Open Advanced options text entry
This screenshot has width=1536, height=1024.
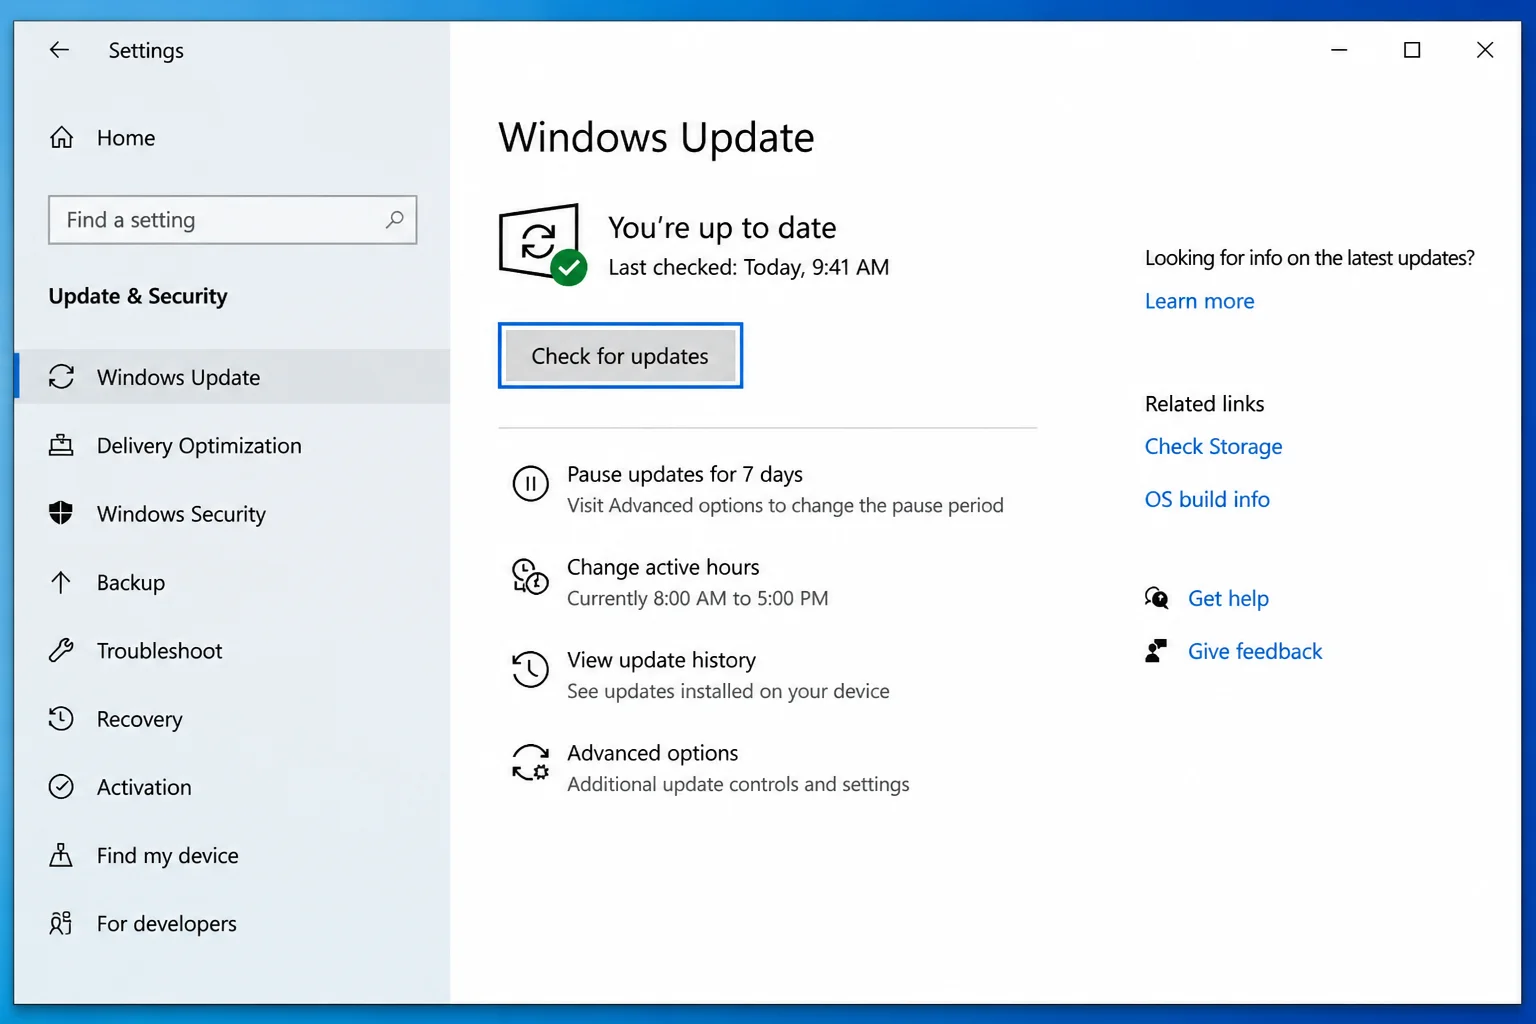click(652, 753)
